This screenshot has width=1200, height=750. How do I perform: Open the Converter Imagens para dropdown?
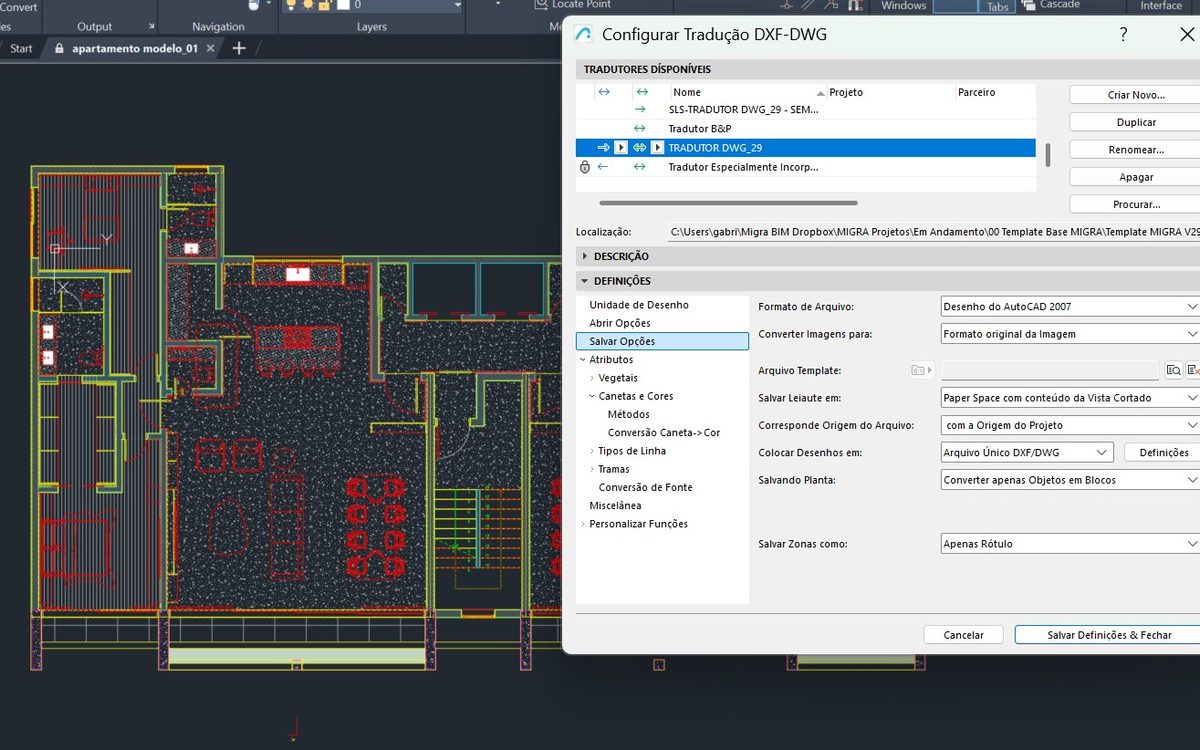coord(1070,334)
